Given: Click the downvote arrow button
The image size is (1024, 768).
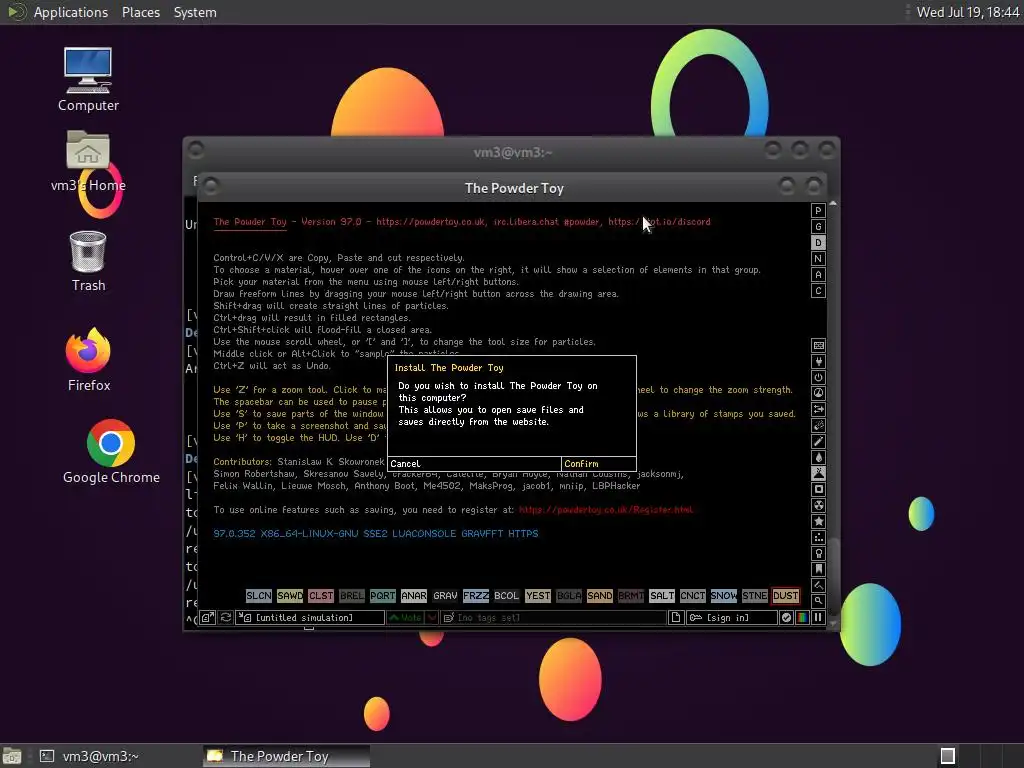Looking at the screenshot, I should tap(432, 617).
